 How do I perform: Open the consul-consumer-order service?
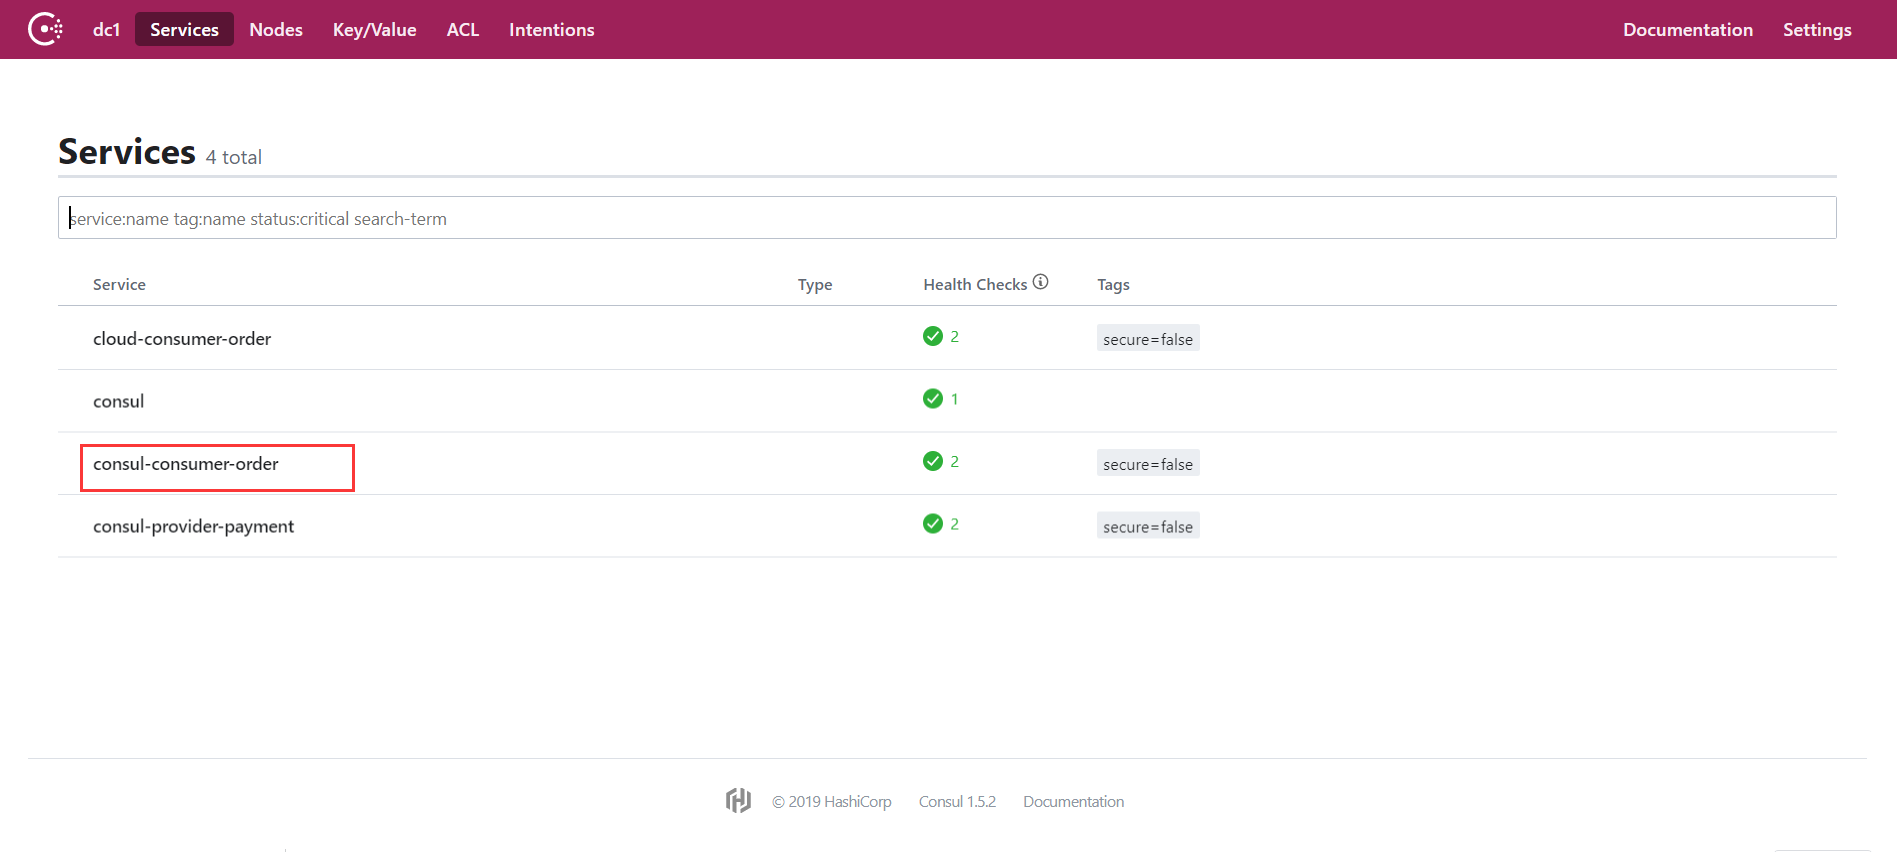[x=186, y=464]
